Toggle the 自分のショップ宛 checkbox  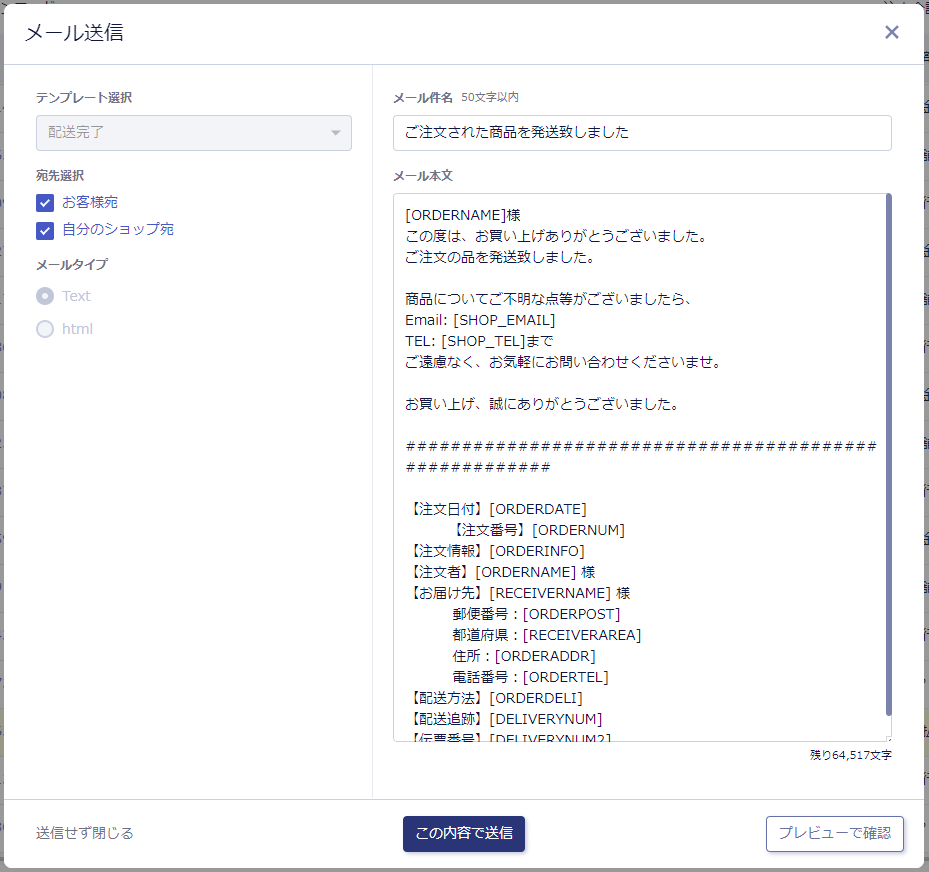tap(45, 231)
